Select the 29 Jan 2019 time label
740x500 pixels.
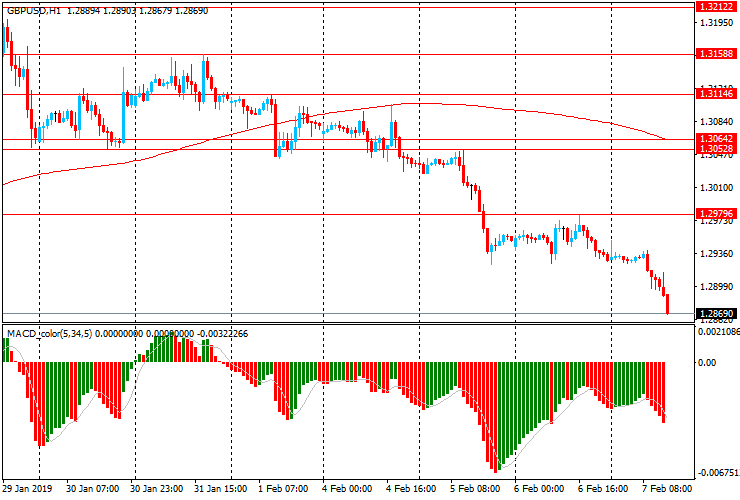[x=28, y=489]
